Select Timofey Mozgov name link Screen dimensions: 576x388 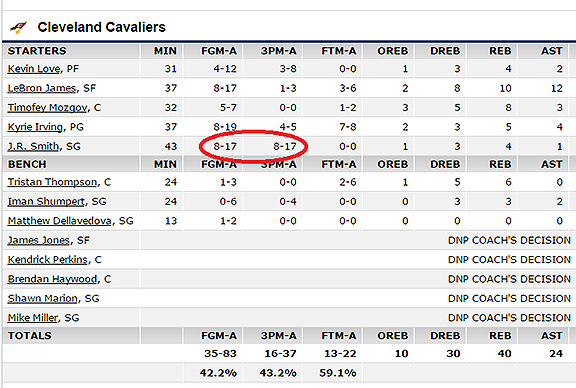tap(48, 108)
